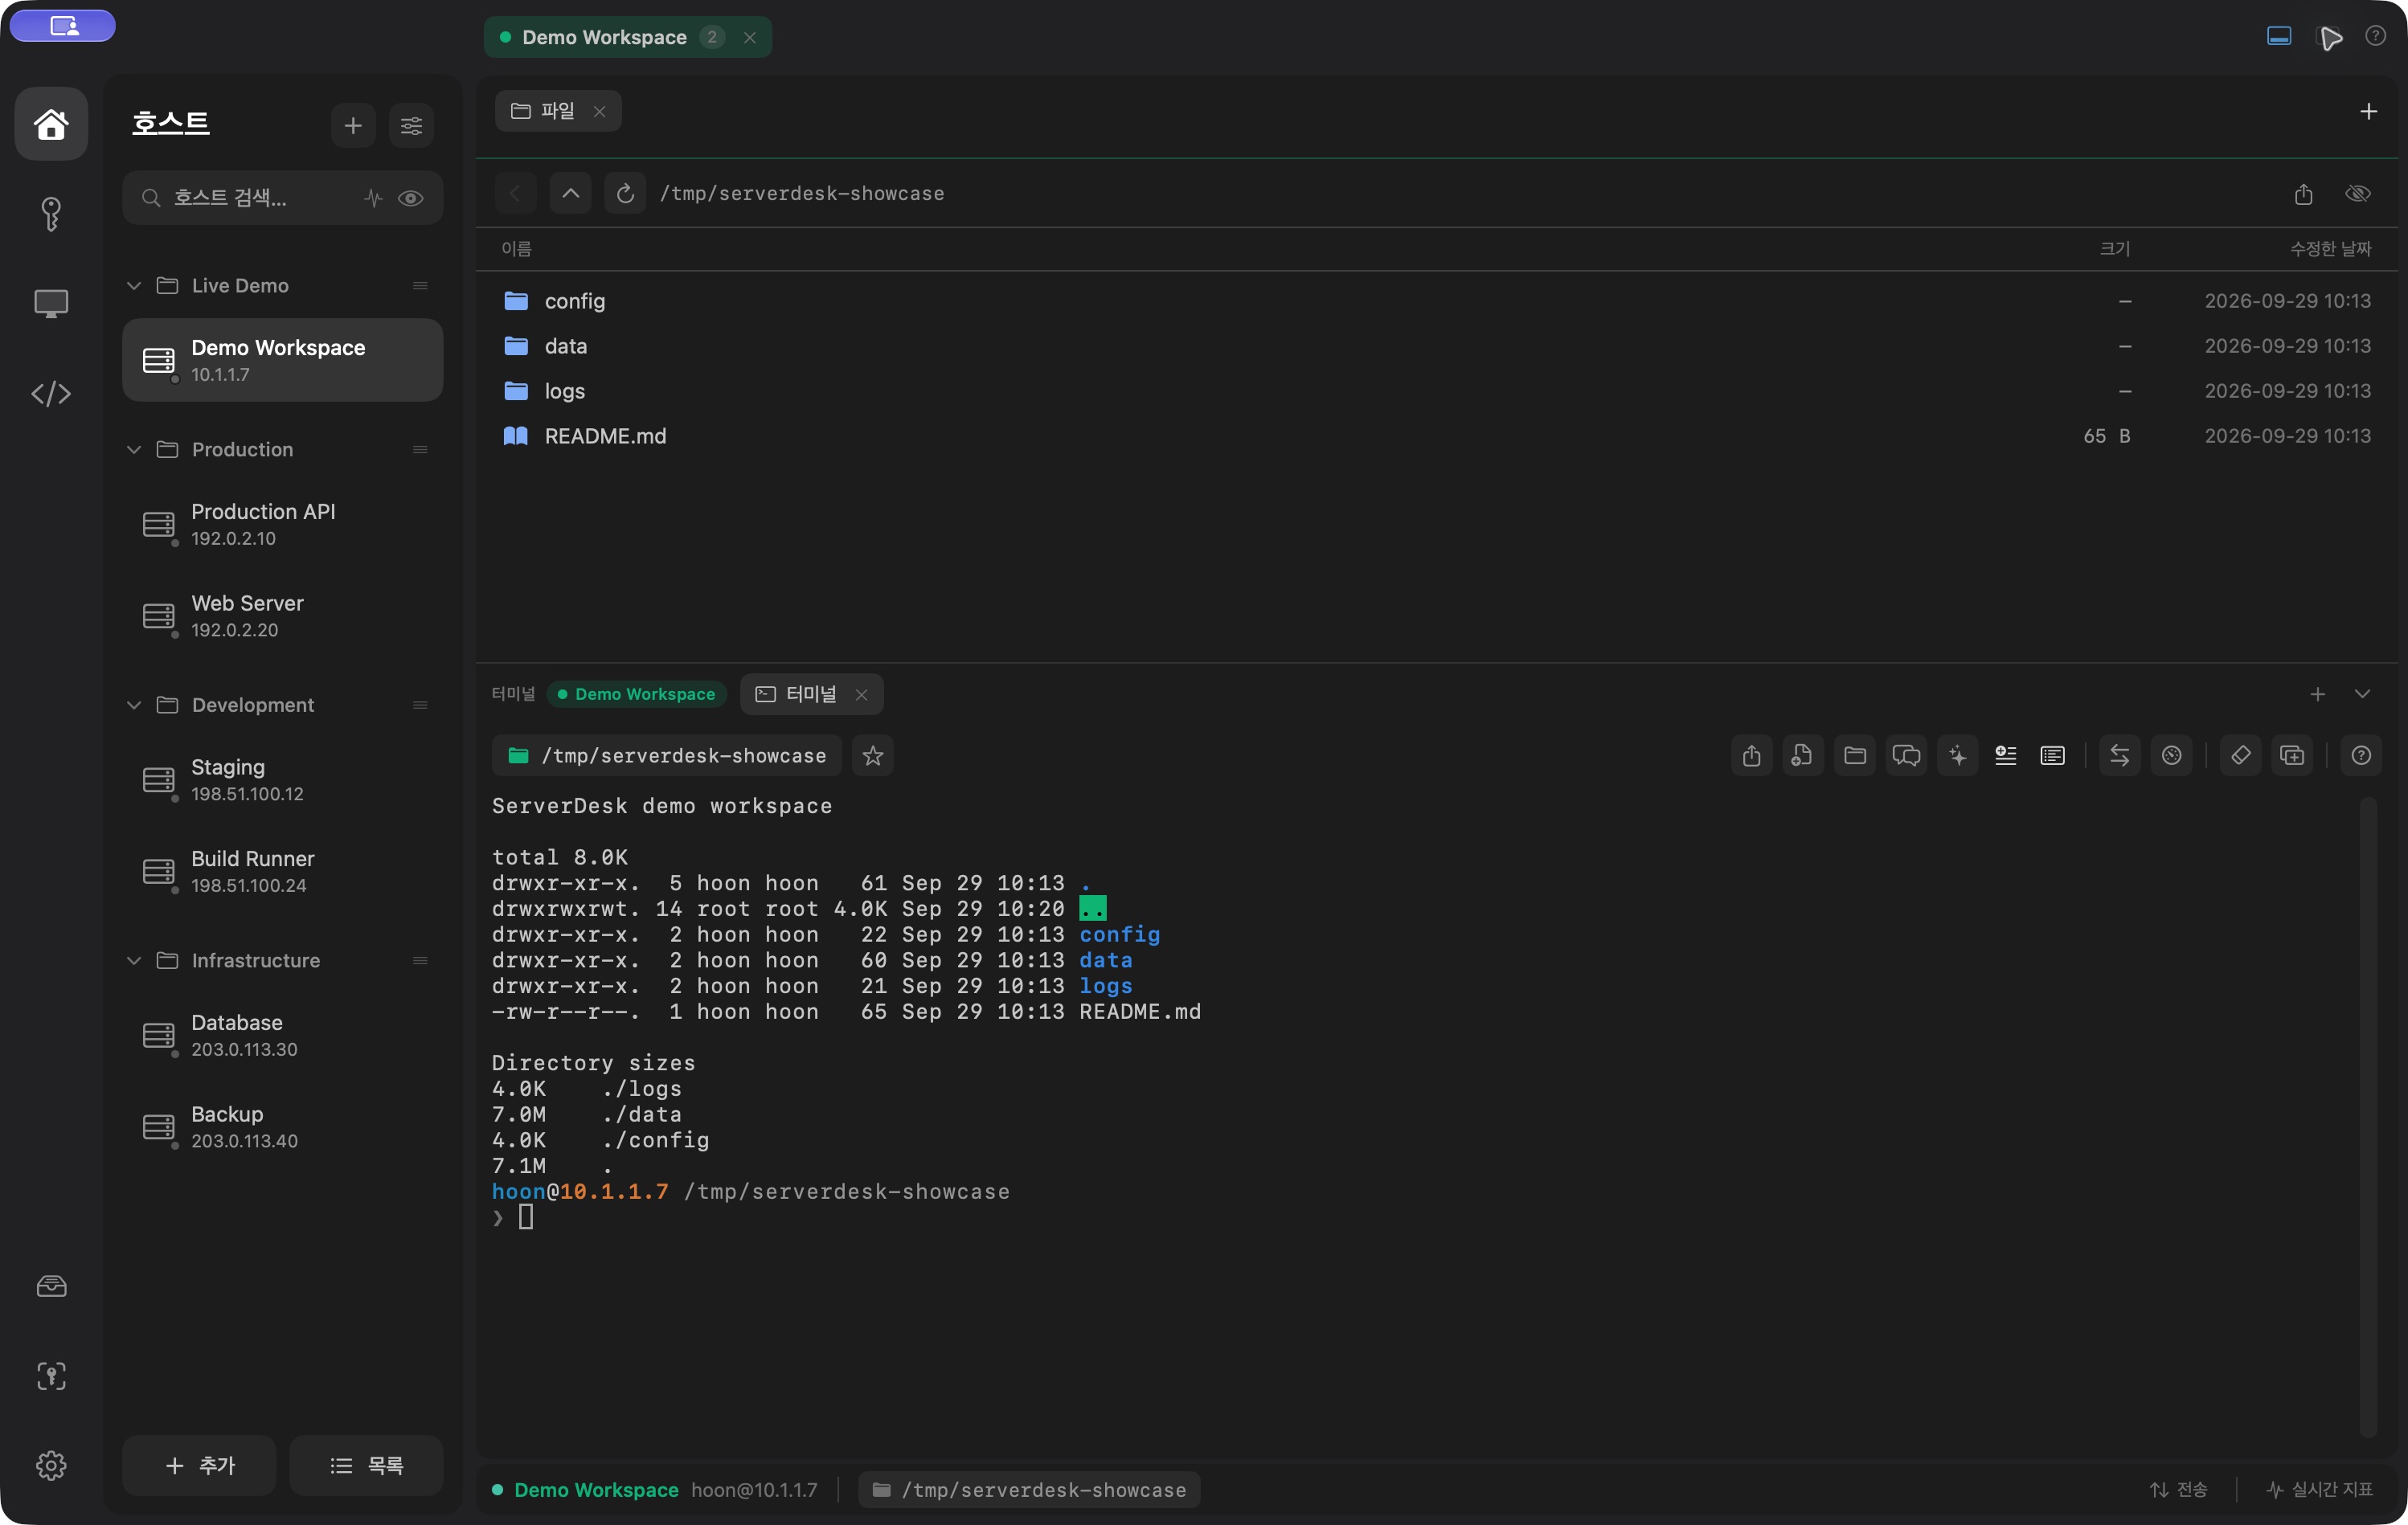Click the terminal path /tmp/serverdesk-showcase chip

[667, 756]
